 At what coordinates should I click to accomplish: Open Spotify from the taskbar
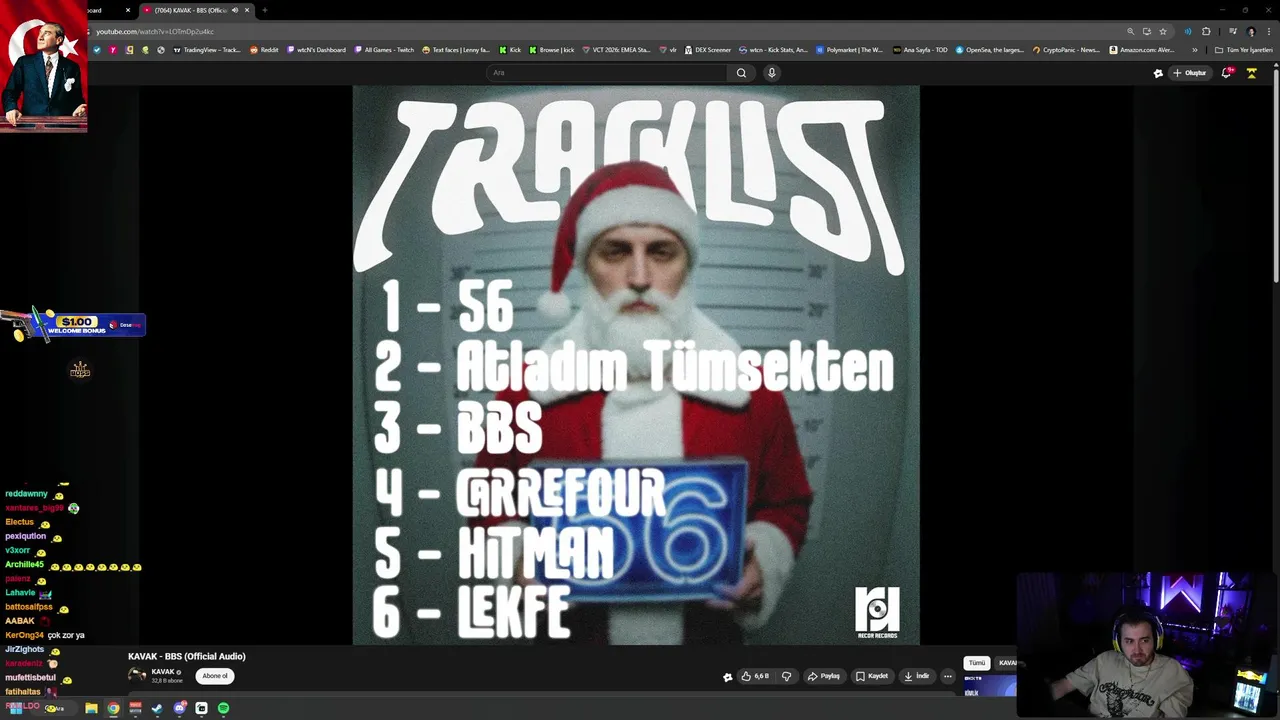coord(223,708)
